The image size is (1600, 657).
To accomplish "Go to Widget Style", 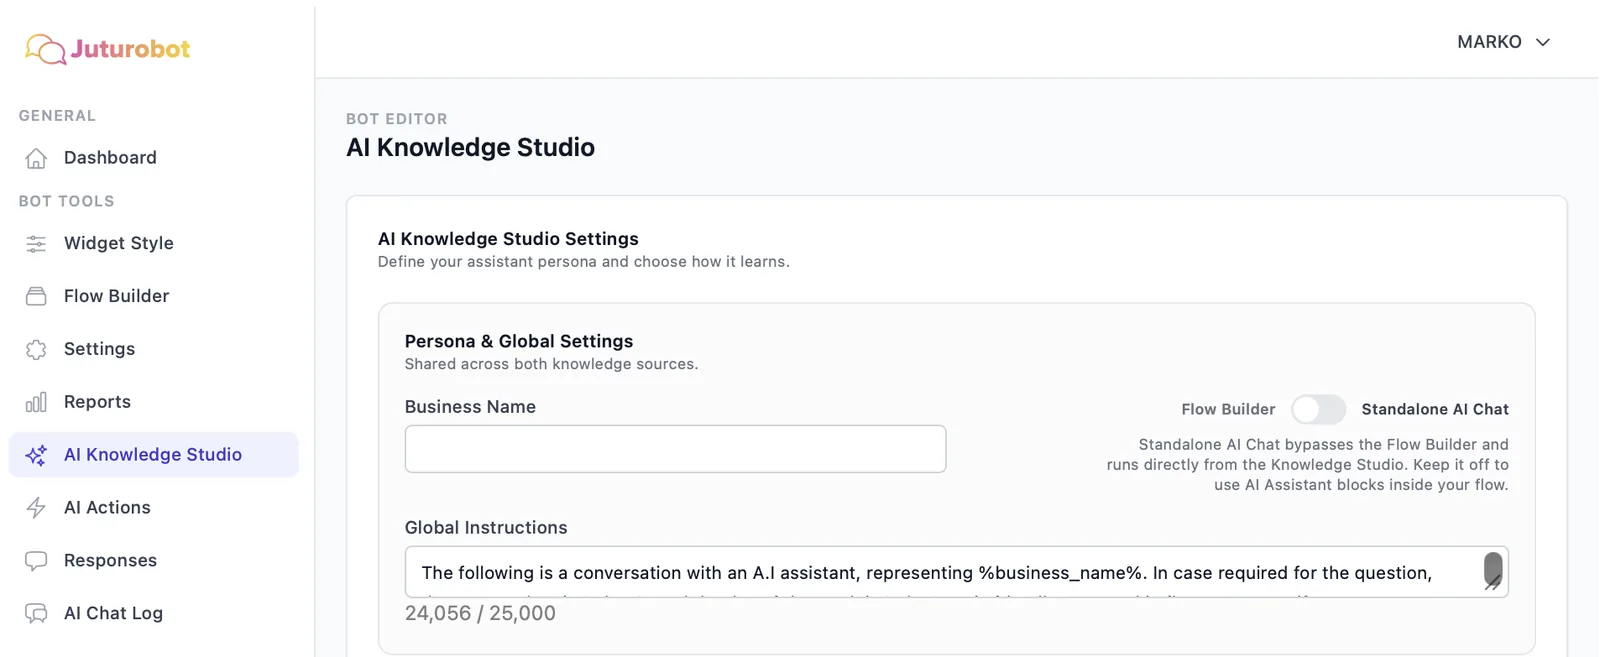I will pos(154,244).
